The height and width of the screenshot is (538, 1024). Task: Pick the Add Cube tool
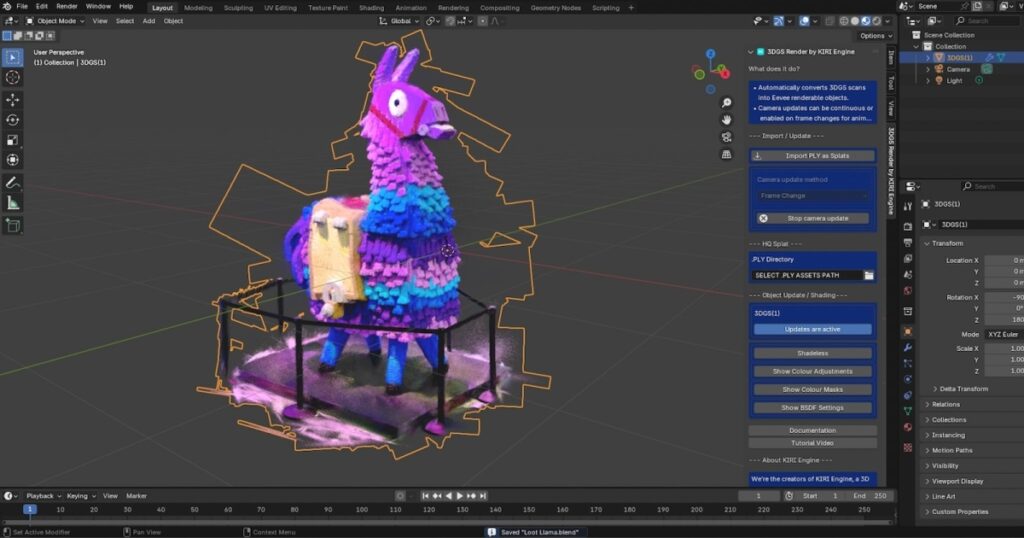tap(12, 226)
